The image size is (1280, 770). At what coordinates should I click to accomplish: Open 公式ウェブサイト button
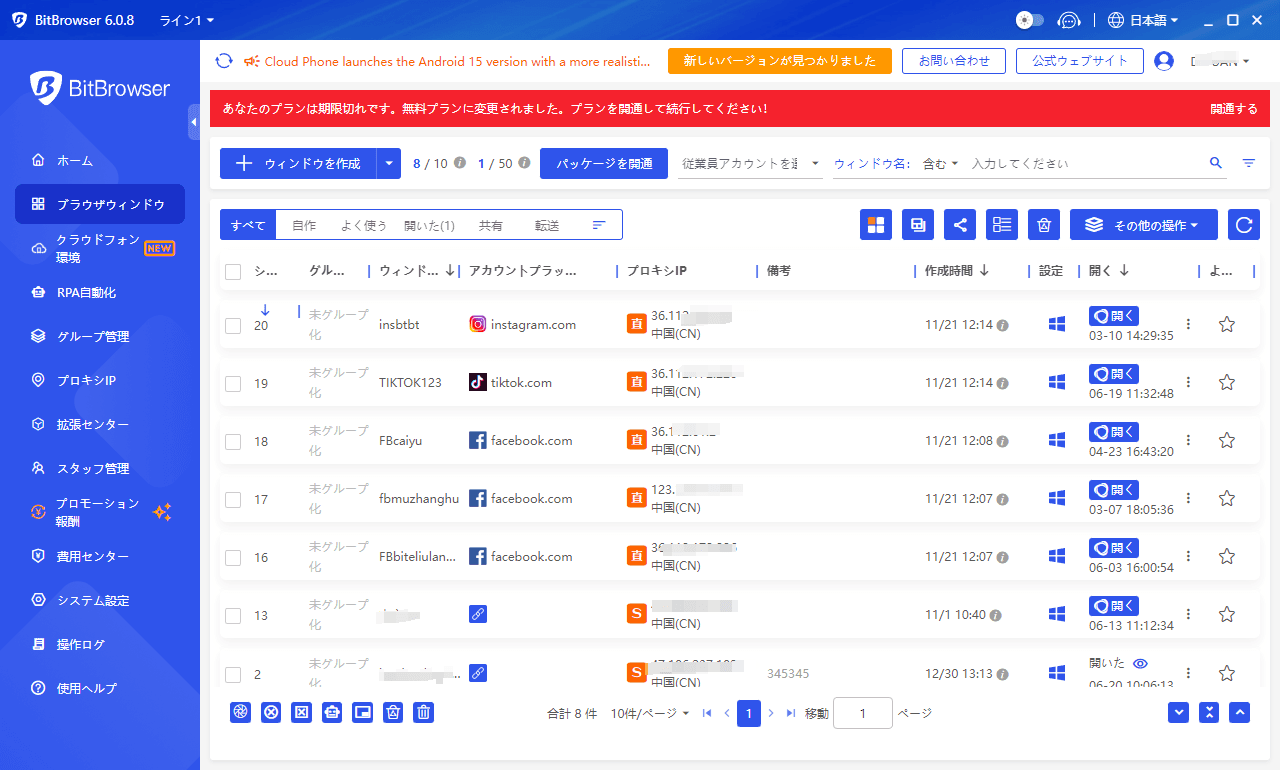coord(1080,61)
